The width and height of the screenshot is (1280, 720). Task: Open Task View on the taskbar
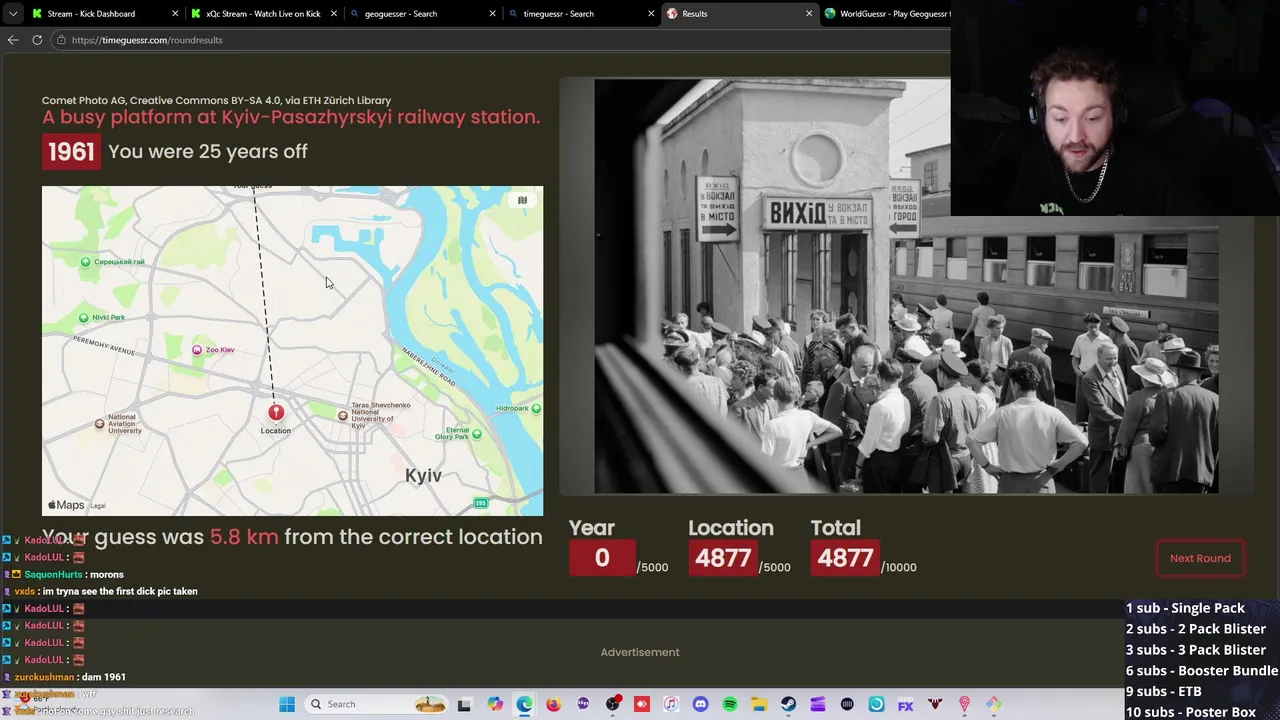[464, 704]
